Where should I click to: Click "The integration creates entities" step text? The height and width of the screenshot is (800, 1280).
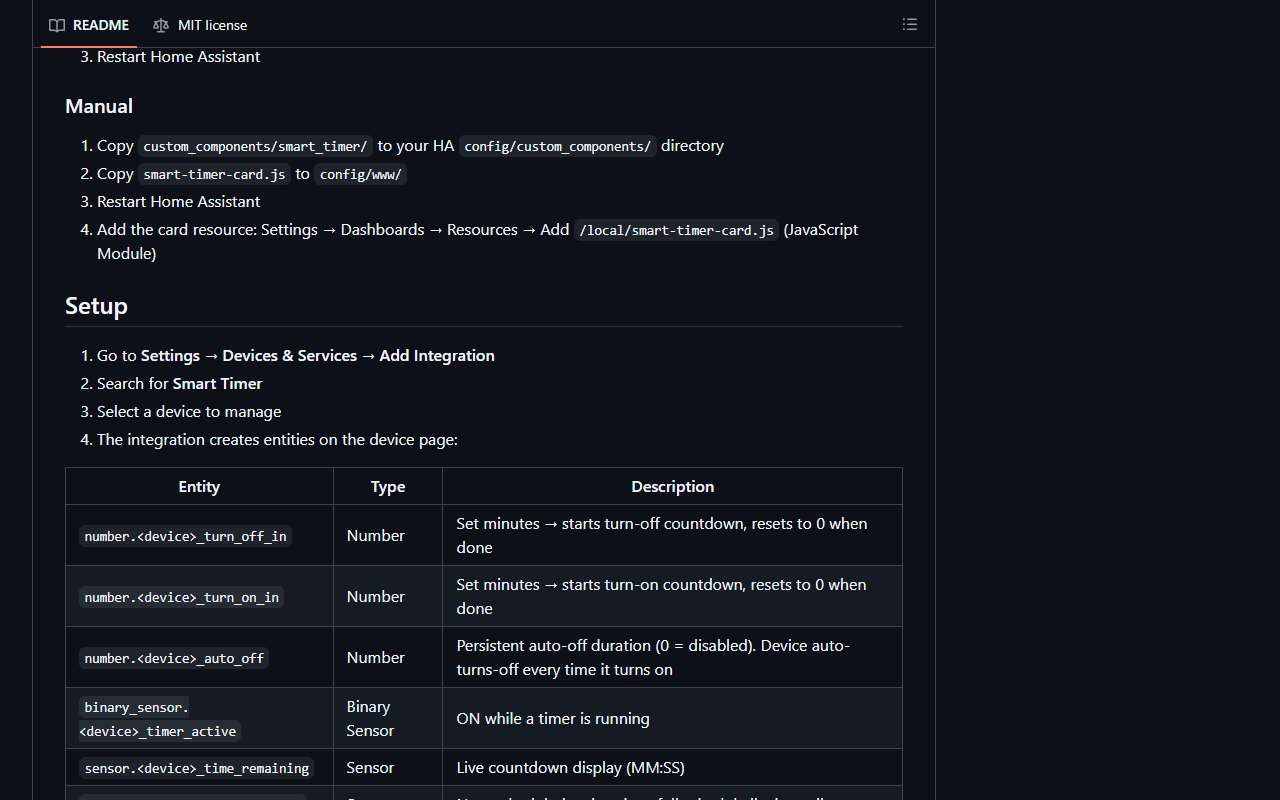click(x=277, y=439)
